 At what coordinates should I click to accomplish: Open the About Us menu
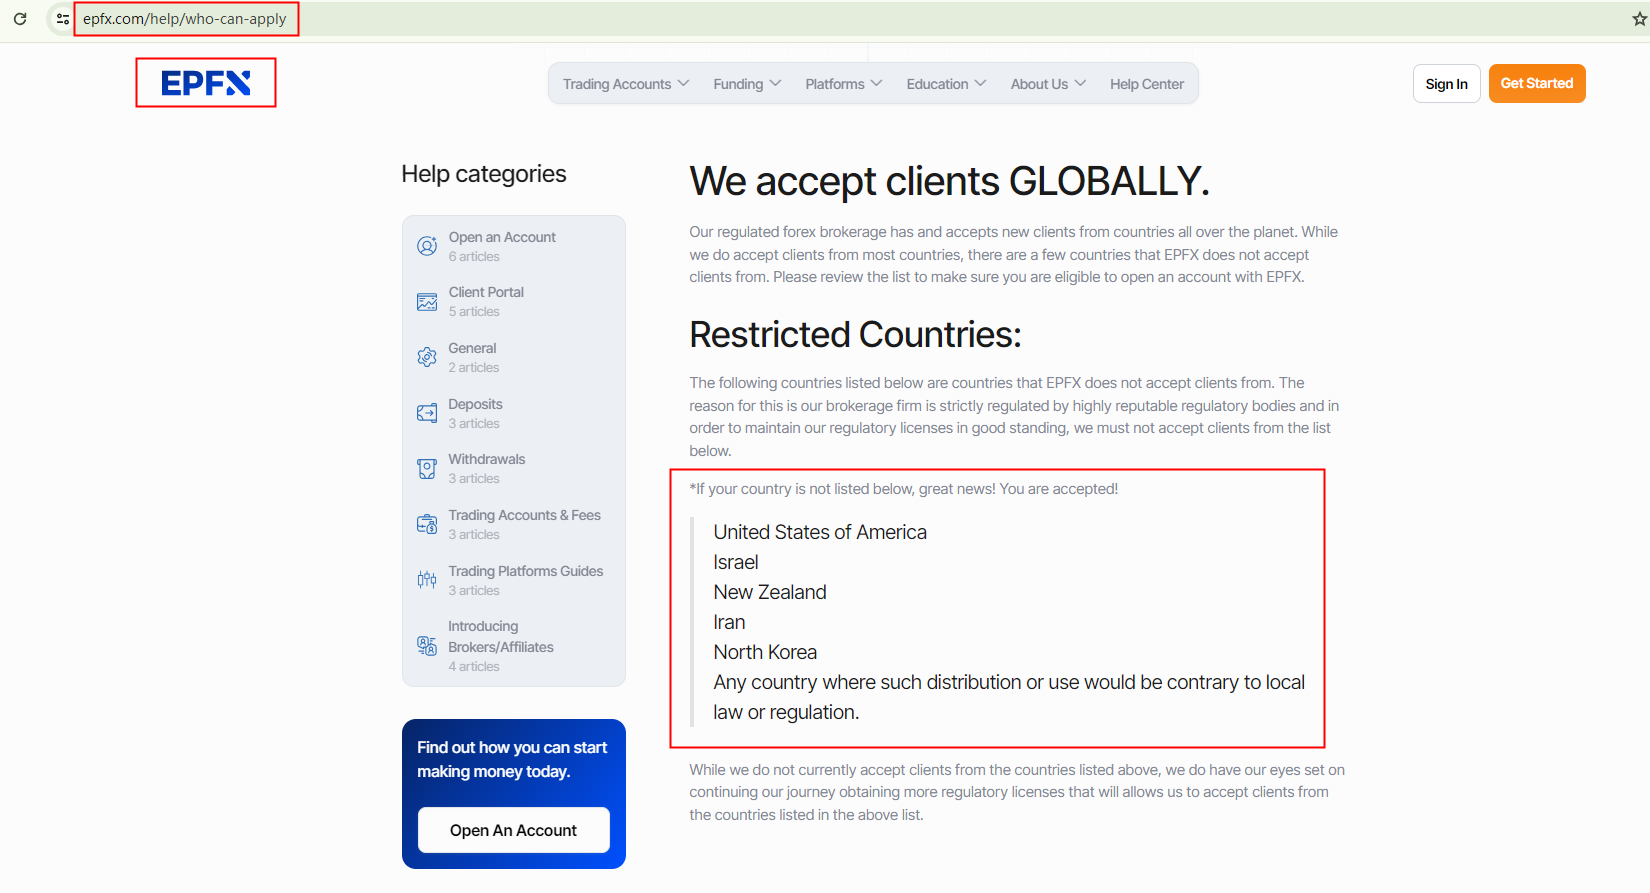click(x=1048, y=84)
